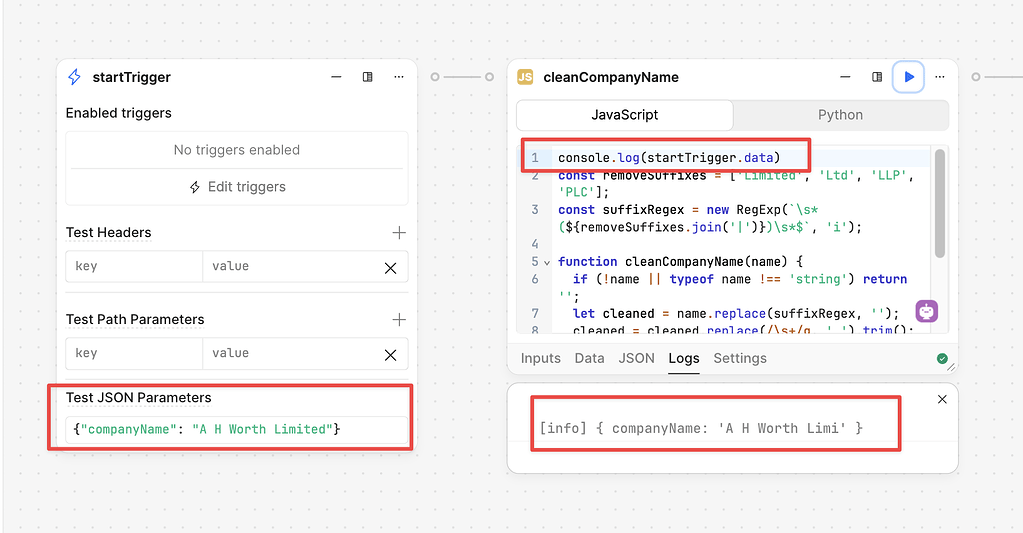Click the cleanCompanyName block title
This screenshot has width=1023, height=533.
611,77
